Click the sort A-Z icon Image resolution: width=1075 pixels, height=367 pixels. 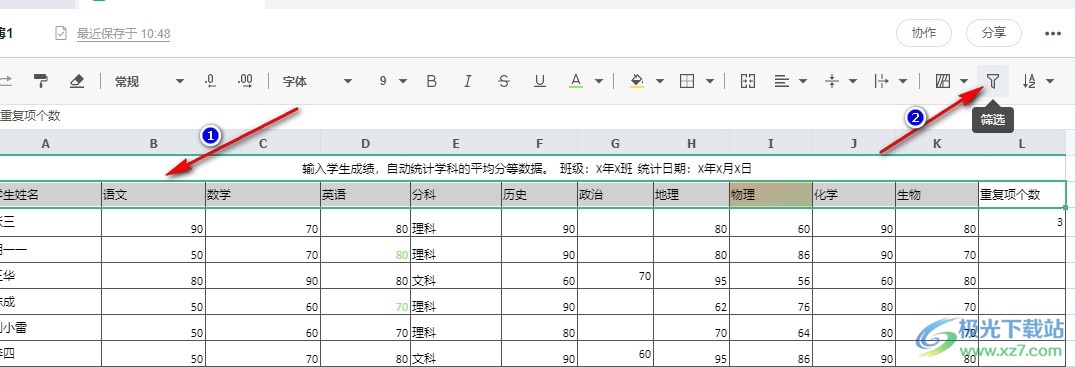pyautogui.click(x=1028, y=82)
